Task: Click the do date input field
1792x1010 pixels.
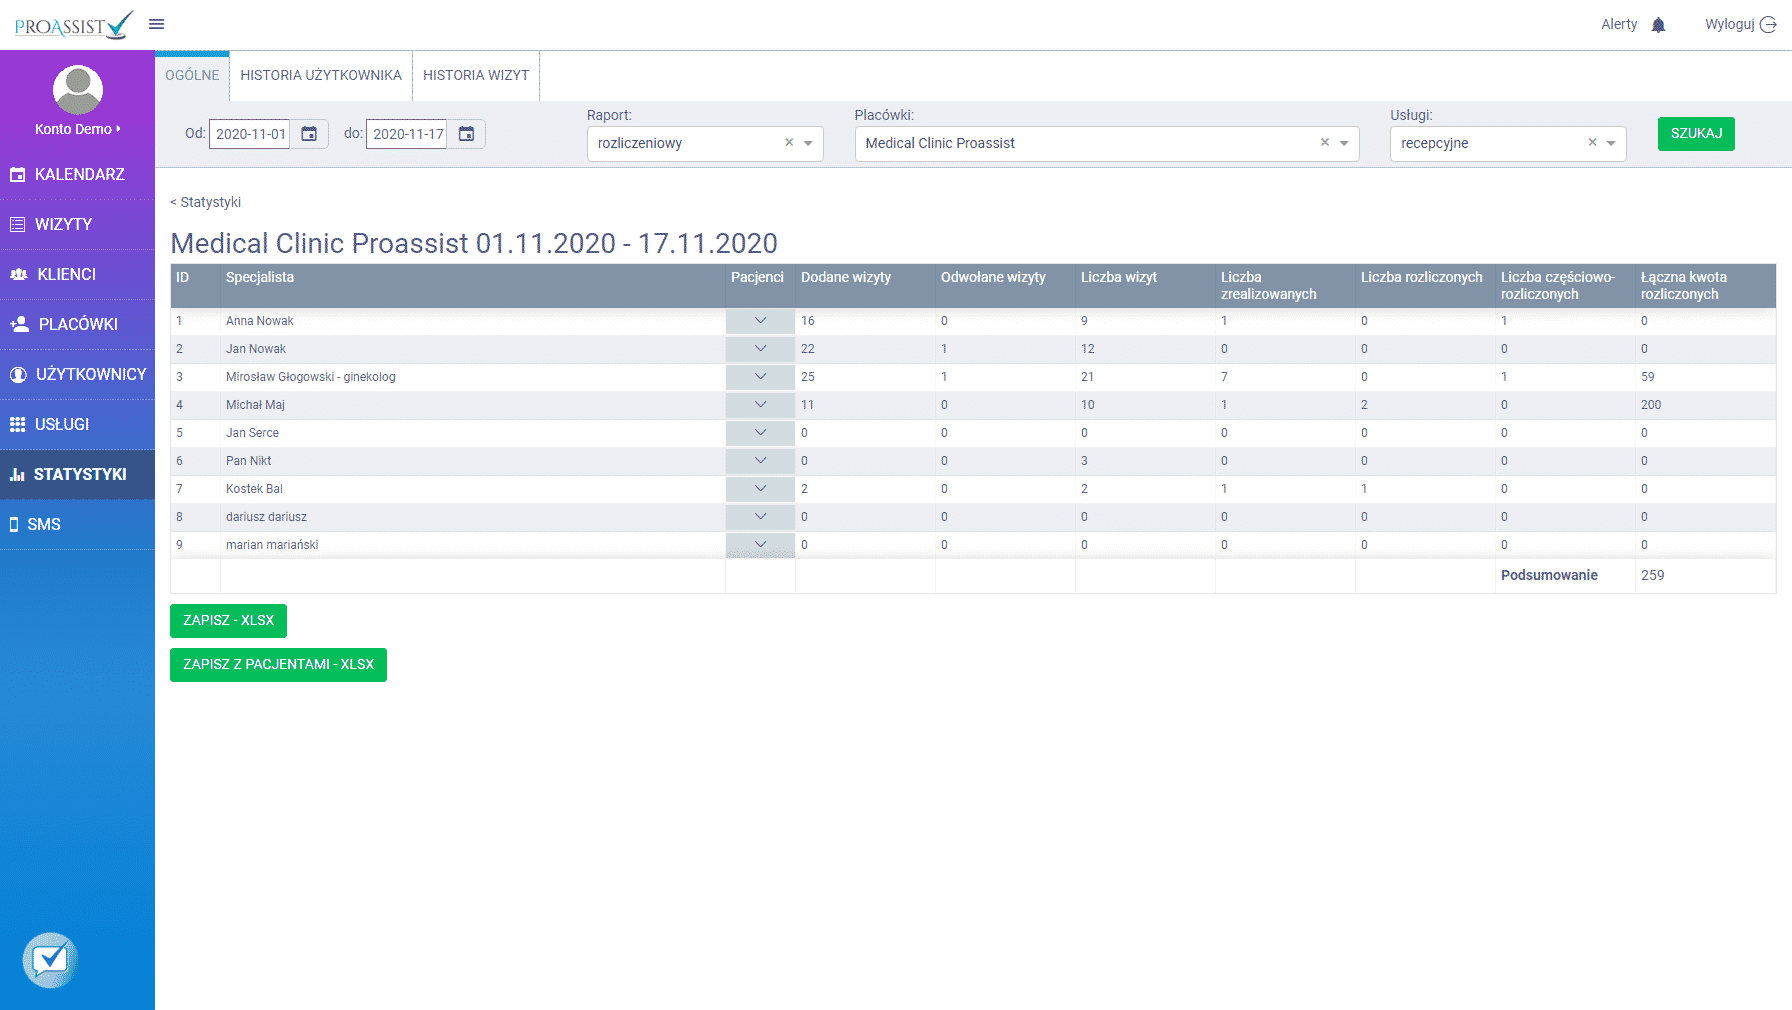Action: 407,134
